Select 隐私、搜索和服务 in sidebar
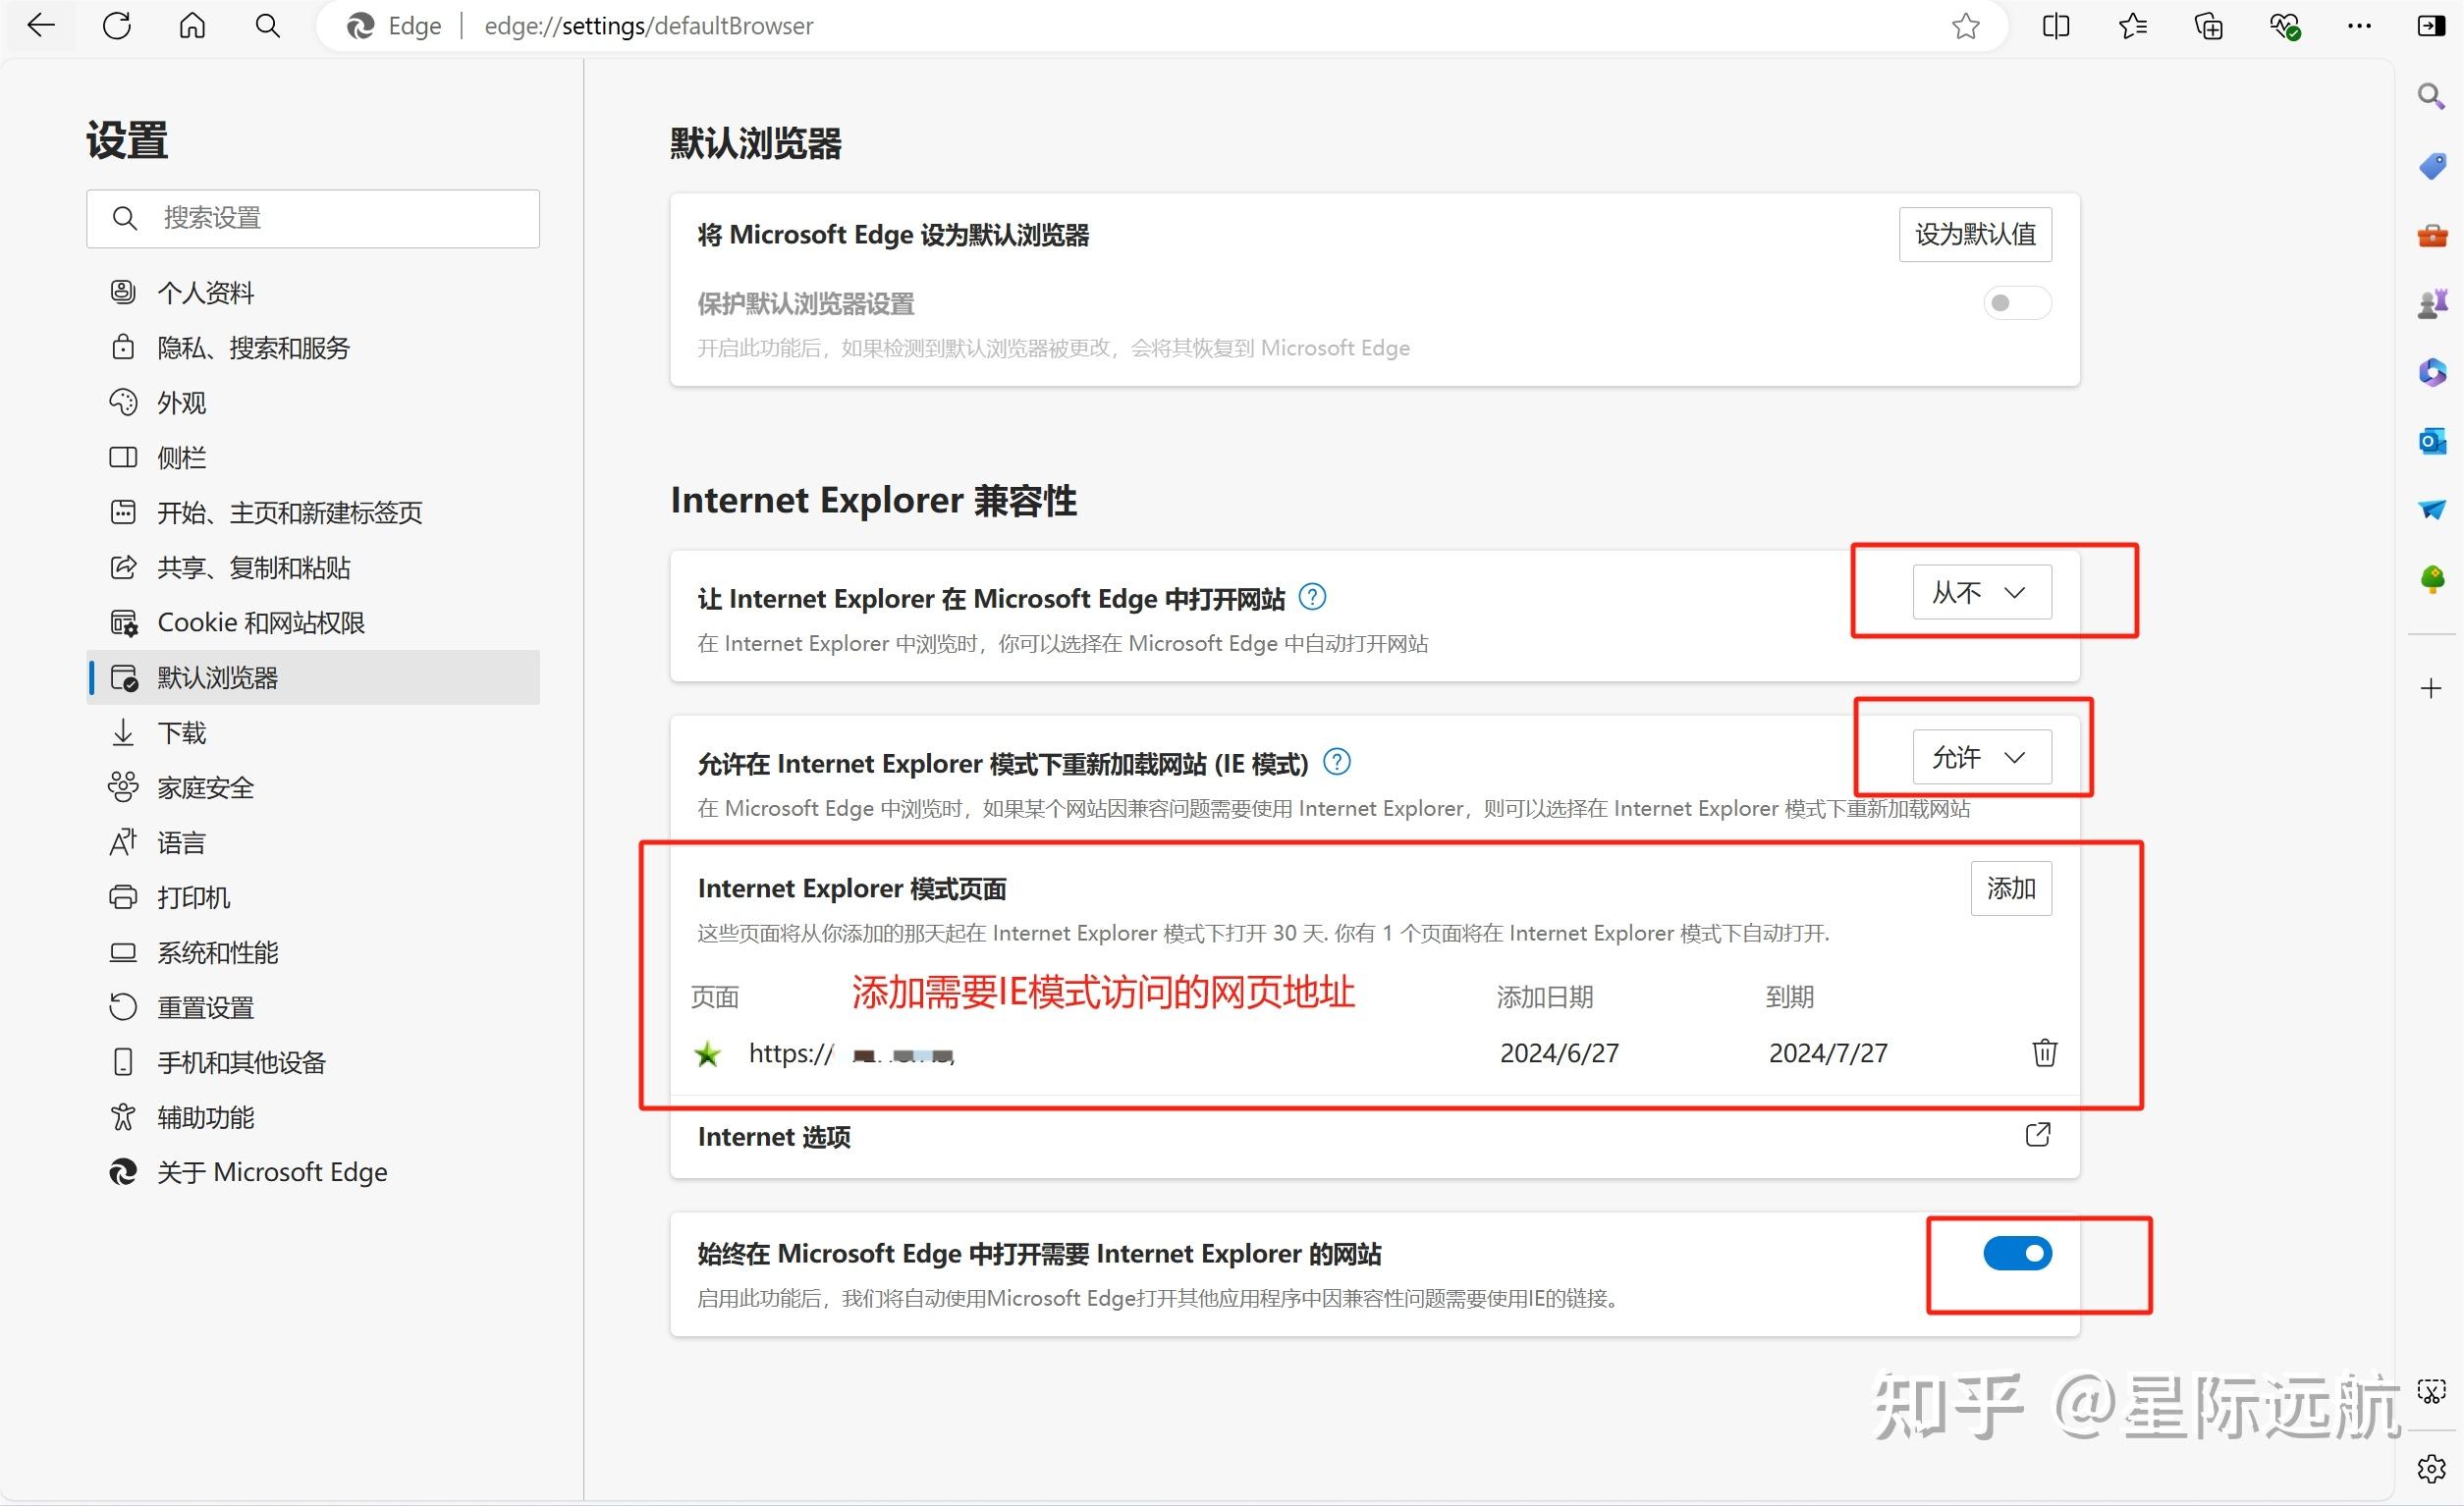Image resolution: width=2464 pixels, height=1506 pixels. pos(253,348)
